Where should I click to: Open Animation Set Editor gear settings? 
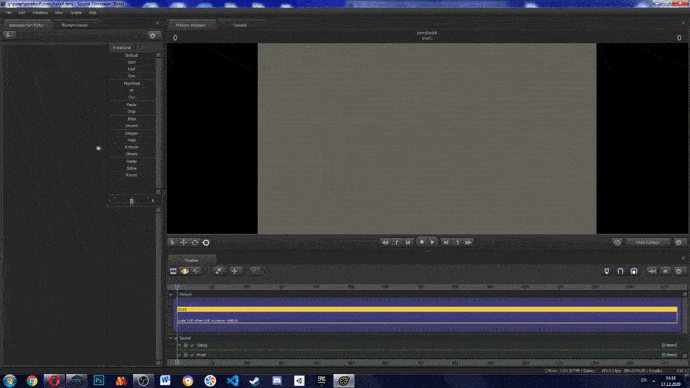[x=153, y=35]
